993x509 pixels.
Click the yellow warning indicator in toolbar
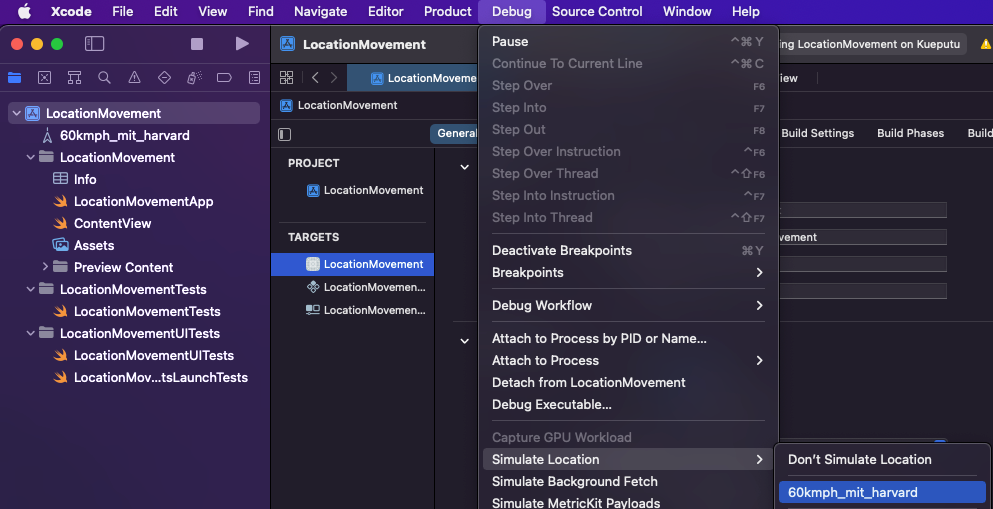click(x=986, y=44)
